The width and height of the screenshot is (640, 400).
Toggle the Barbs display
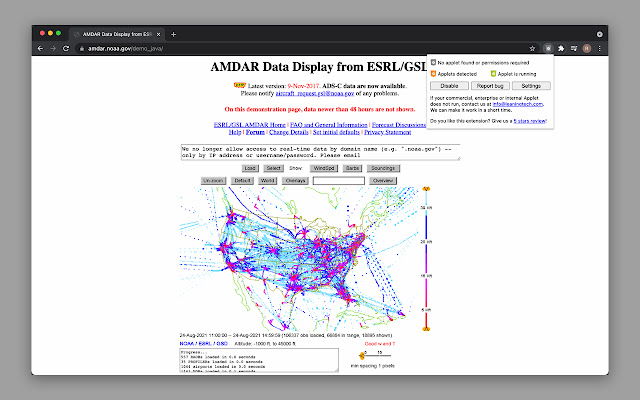click(353, 169)
